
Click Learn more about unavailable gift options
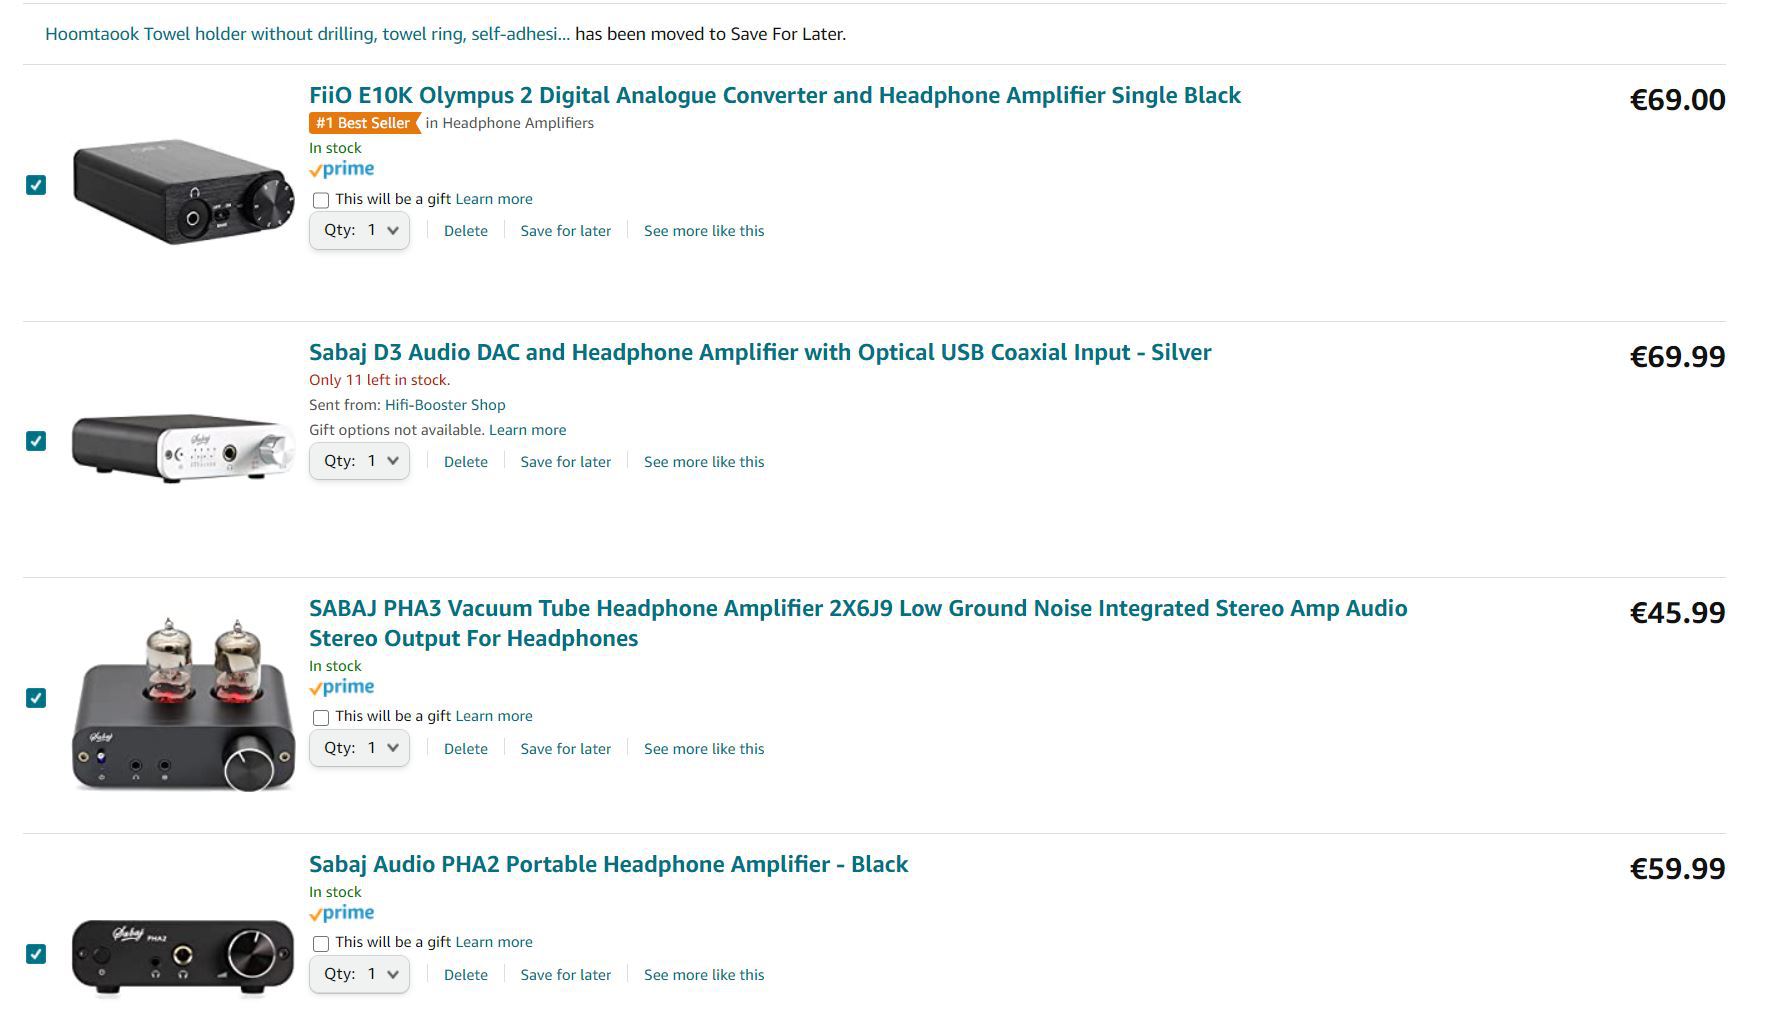point(527,430)
